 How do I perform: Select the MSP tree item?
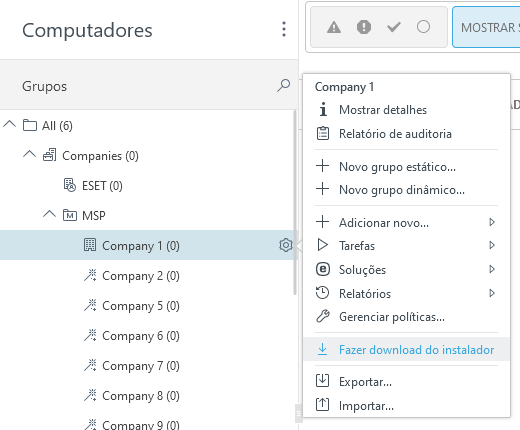[94, 216]
